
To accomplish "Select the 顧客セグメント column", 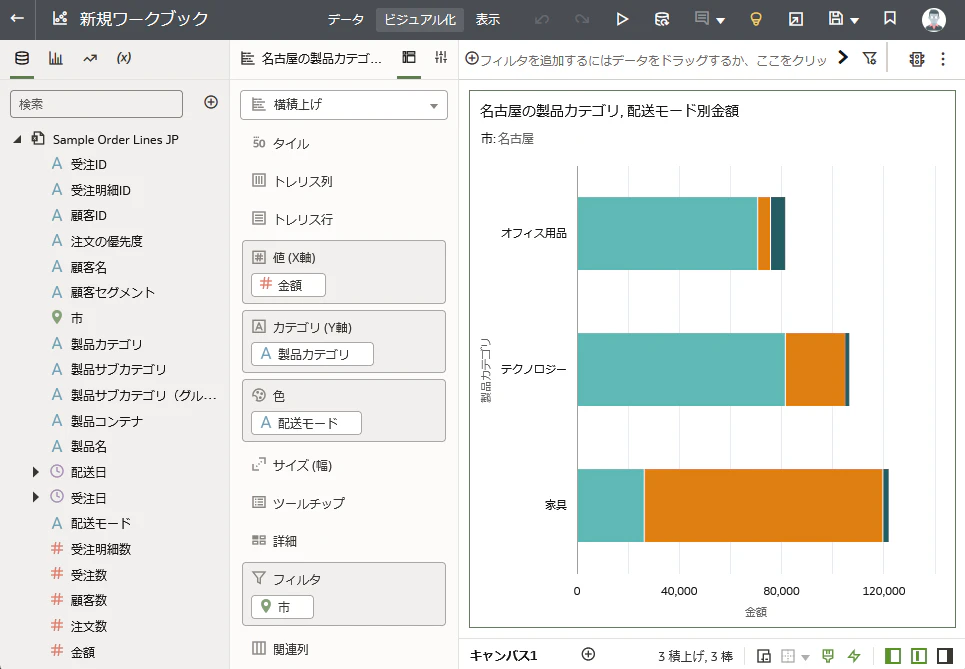I will click(112, 292).
